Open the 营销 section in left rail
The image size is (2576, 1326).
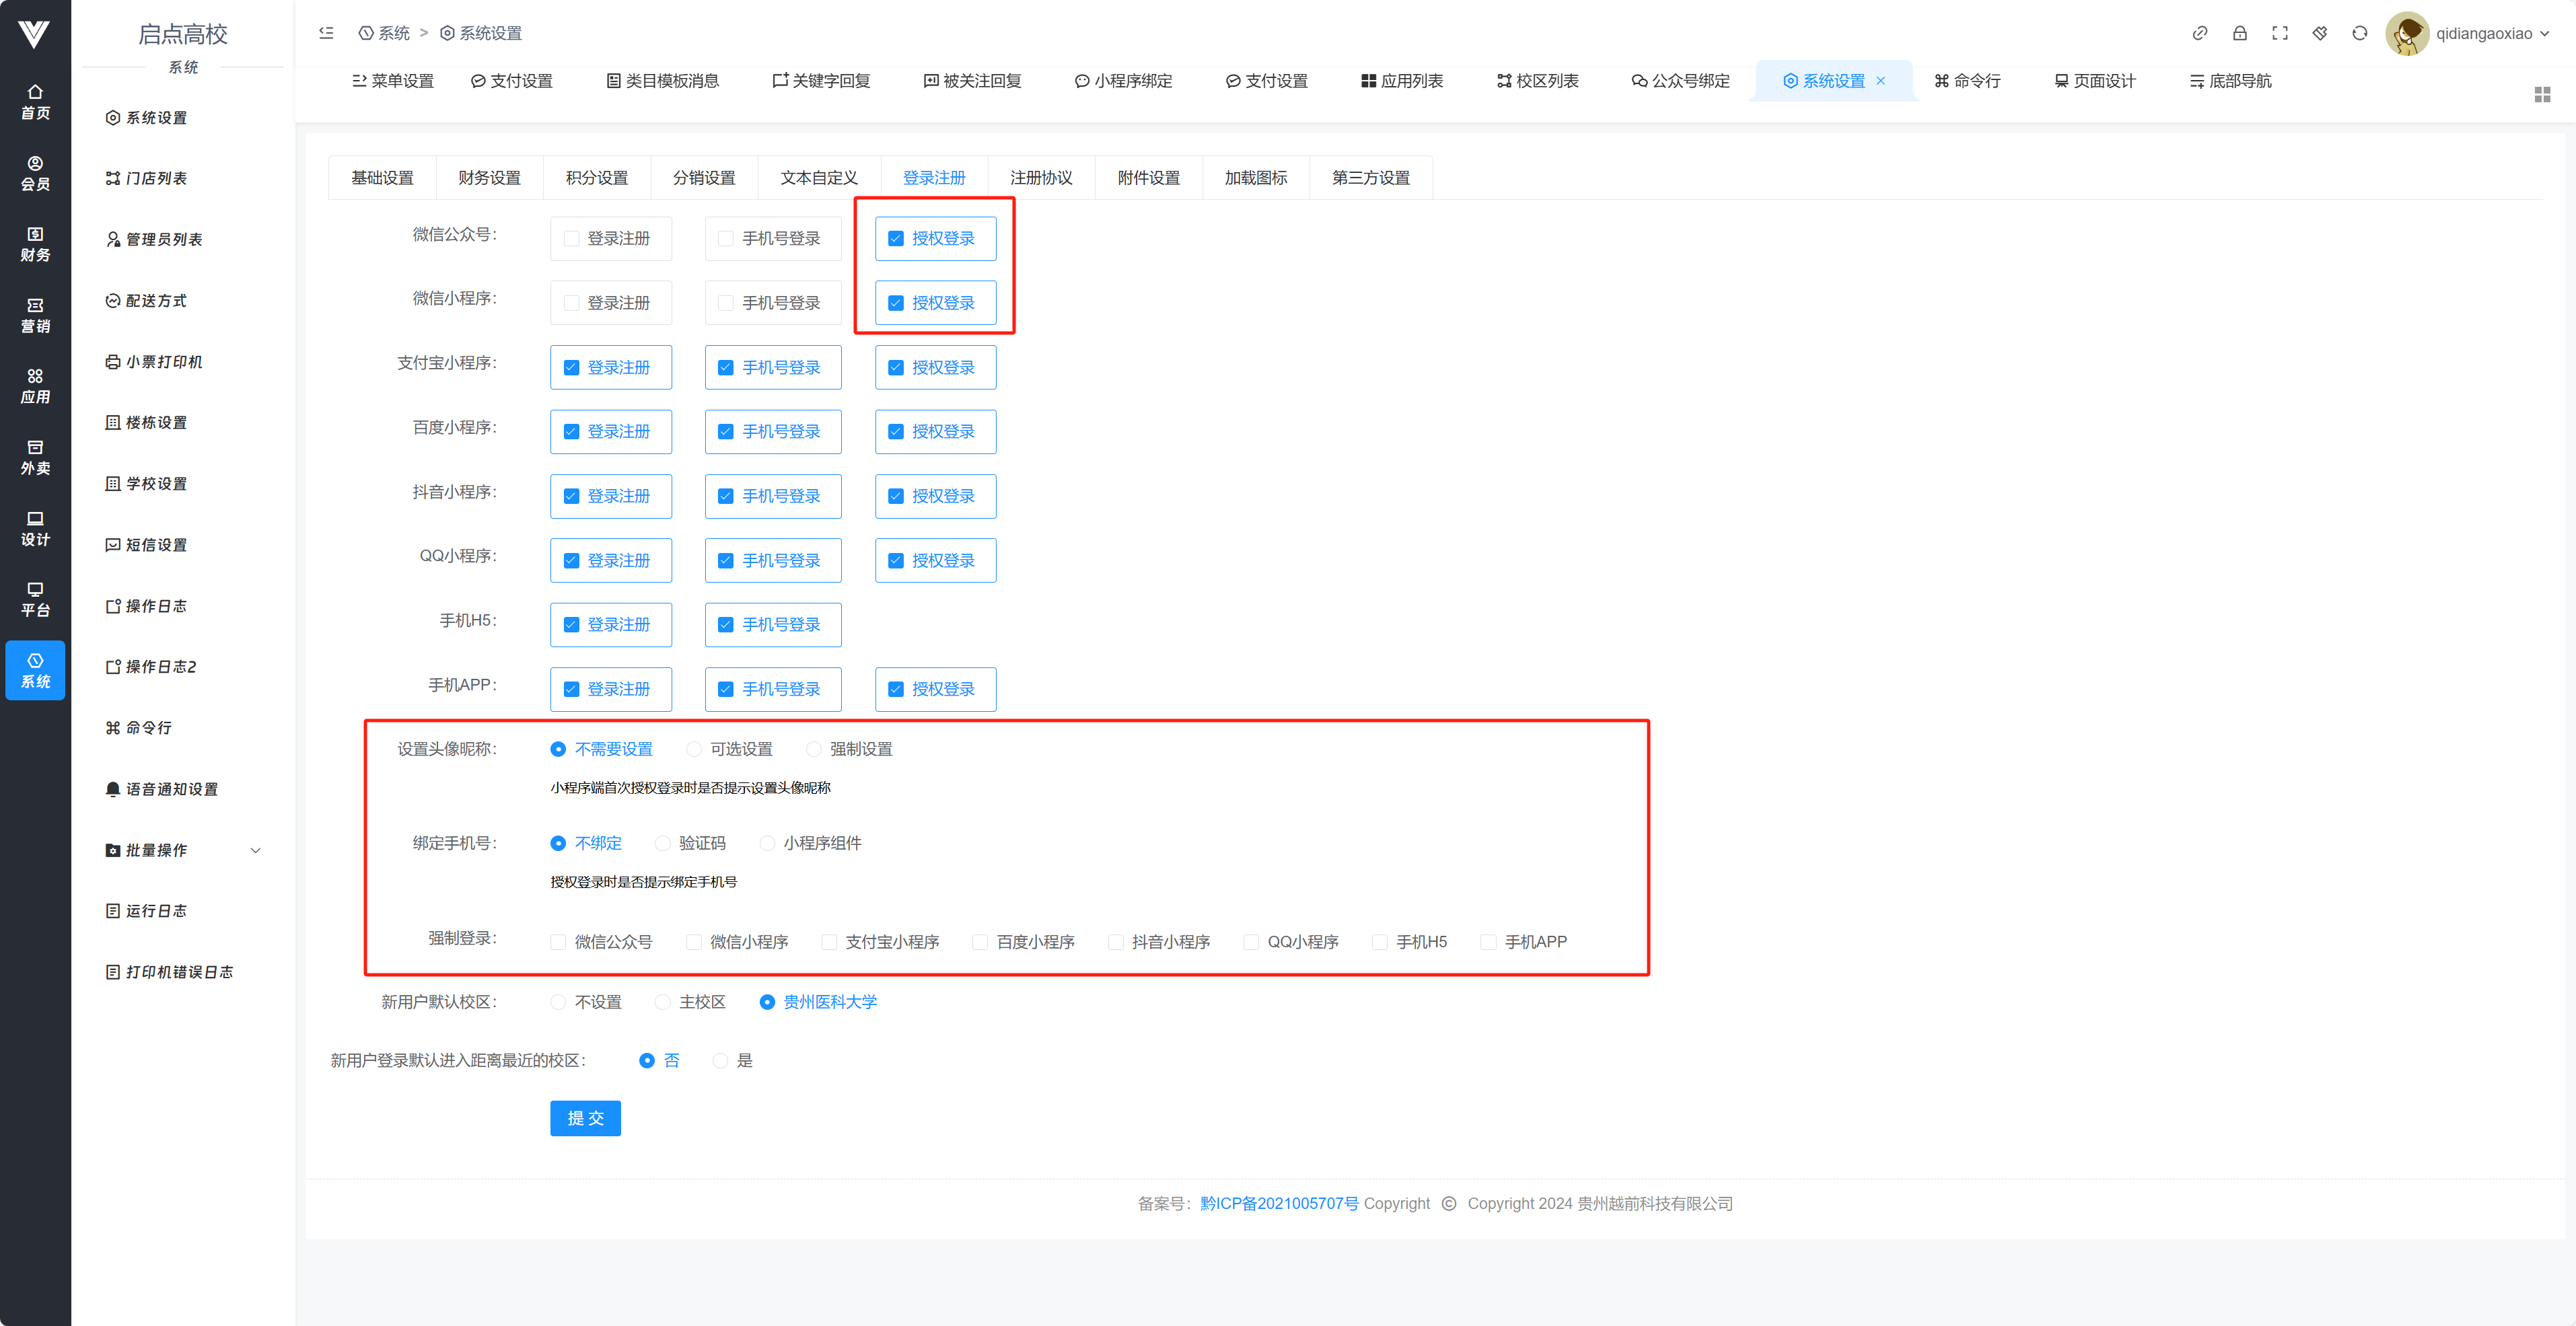tap(35, 315)
